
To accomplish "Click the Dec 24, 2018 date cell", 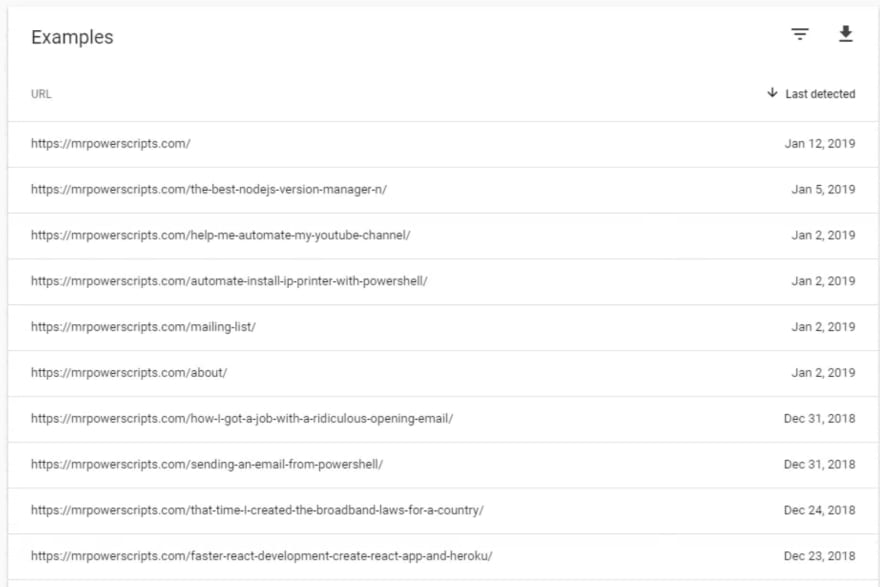I will coord(819,510).
